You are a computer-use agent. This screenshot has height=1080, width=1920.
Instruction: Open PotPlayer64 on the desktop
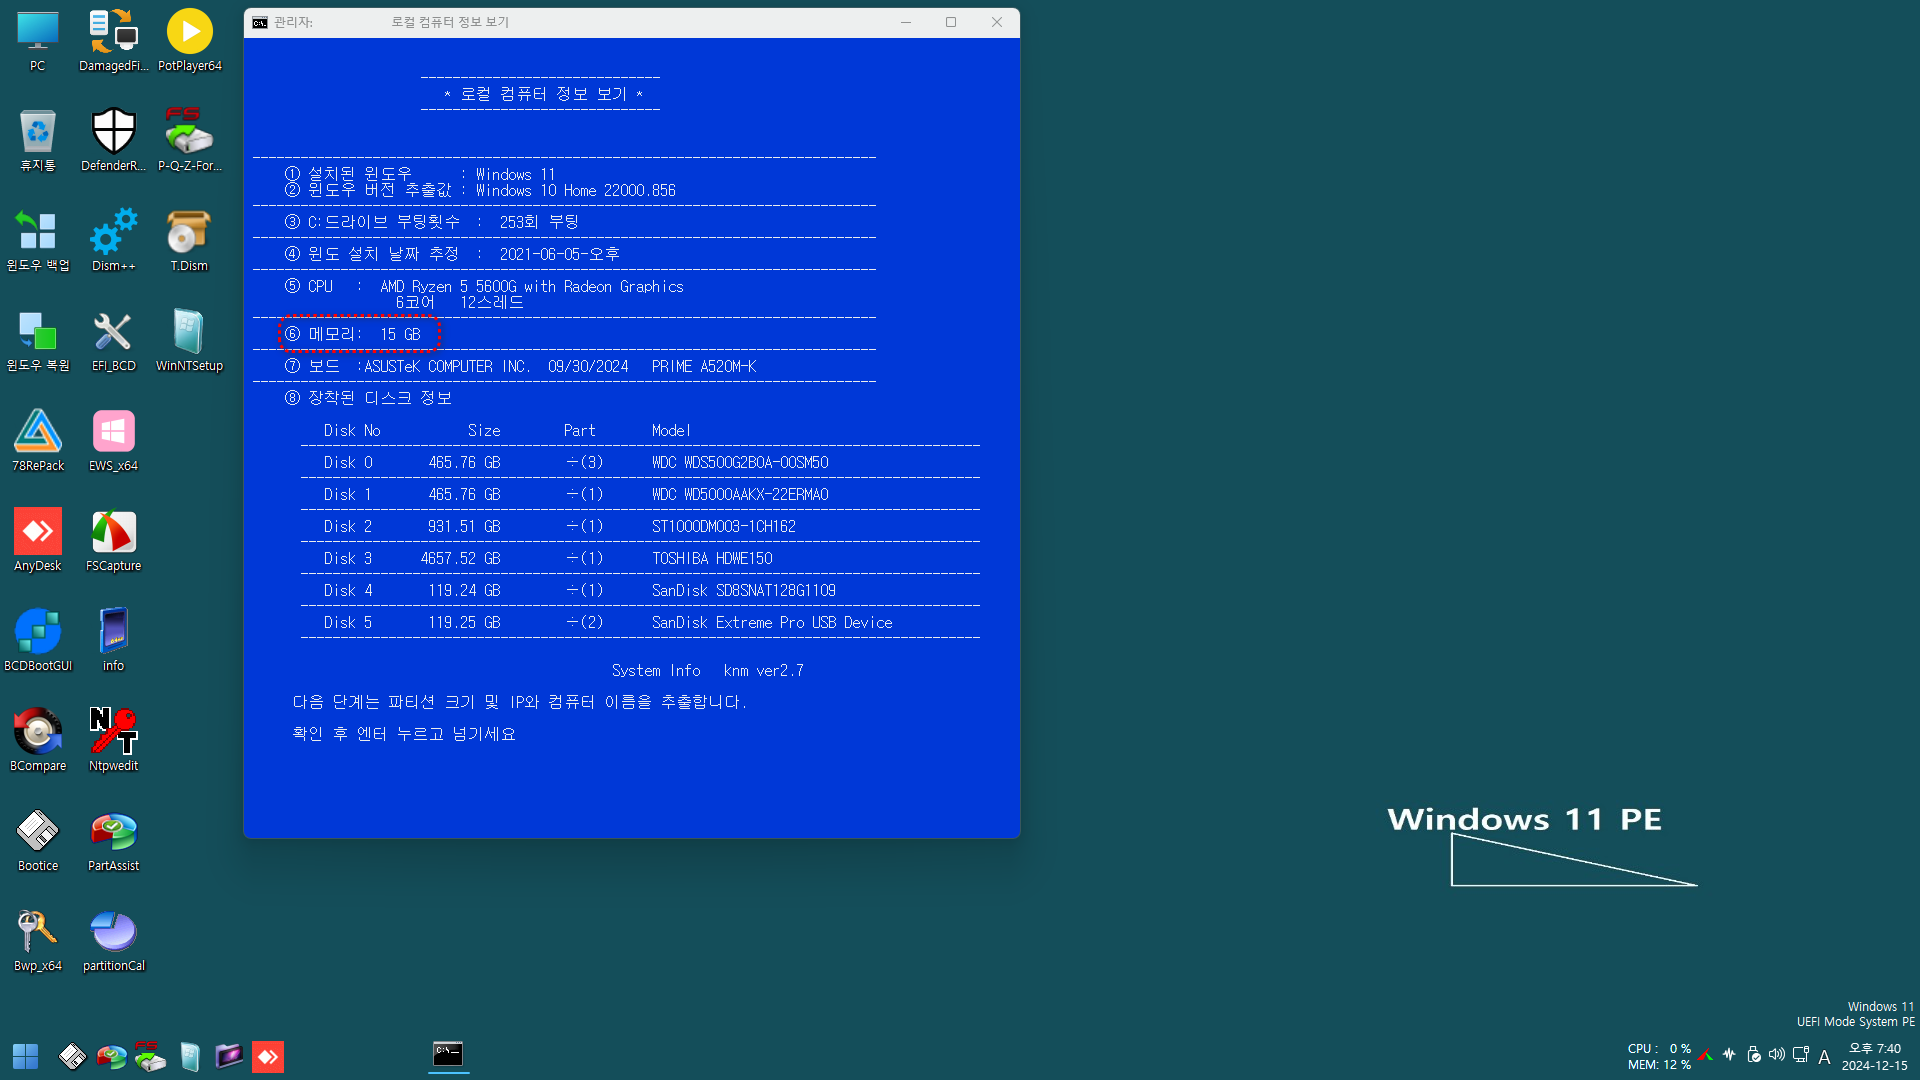189,41
